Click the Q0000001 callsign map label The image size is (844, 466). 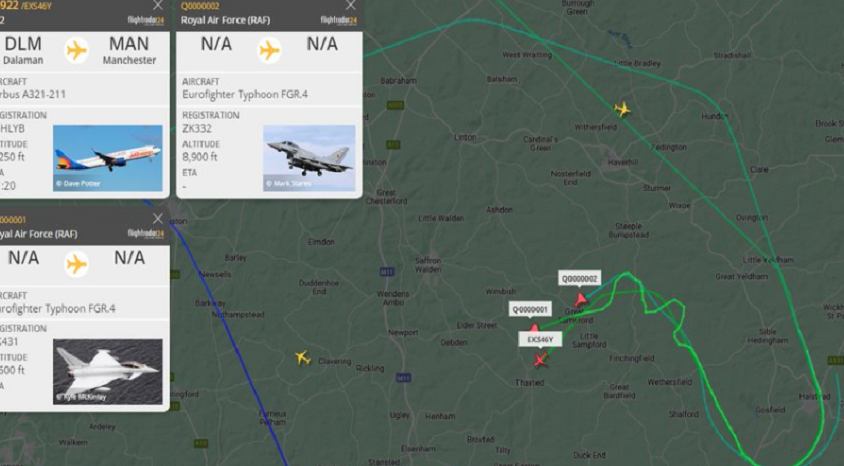pos(530,309)
